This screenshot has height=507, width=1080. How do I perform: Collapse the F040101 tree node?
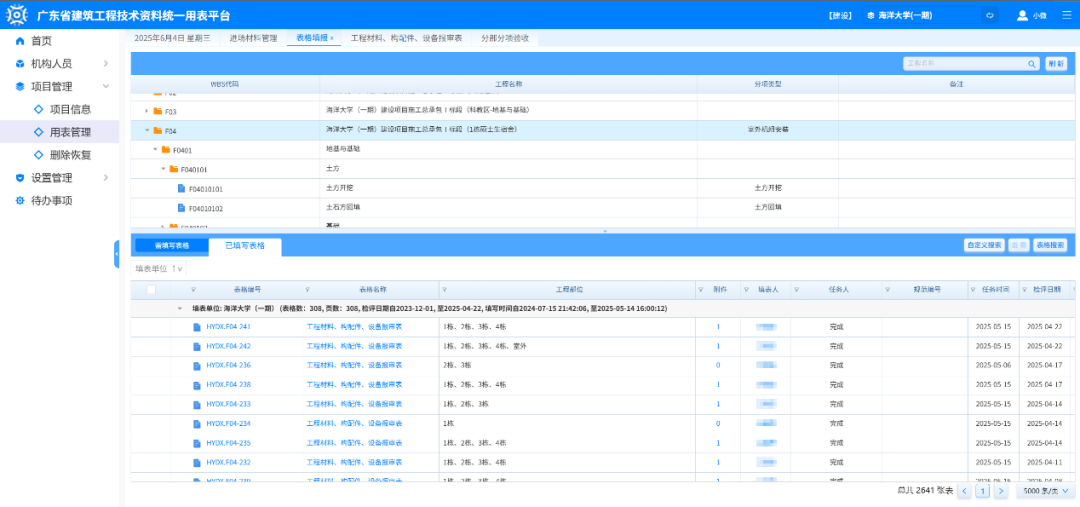163,169
